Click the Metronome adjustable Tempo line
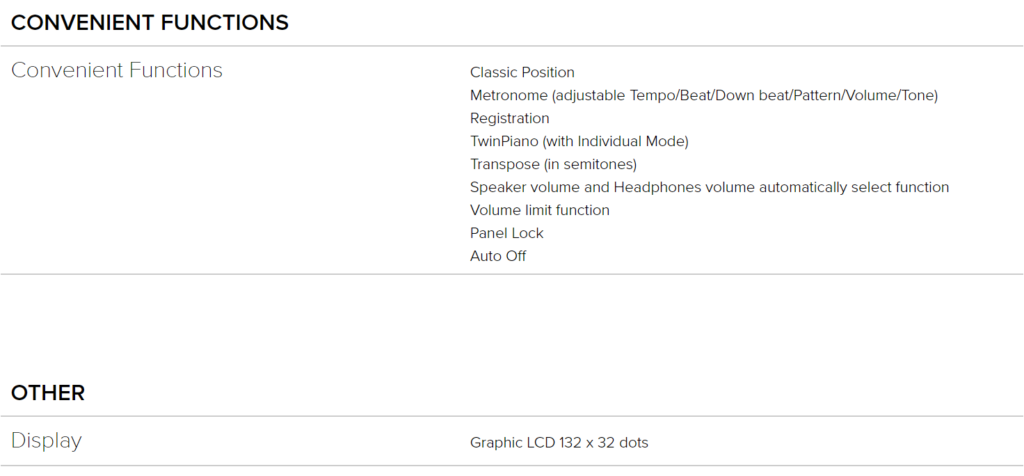 pyautogui.click(x=703, y=96)
